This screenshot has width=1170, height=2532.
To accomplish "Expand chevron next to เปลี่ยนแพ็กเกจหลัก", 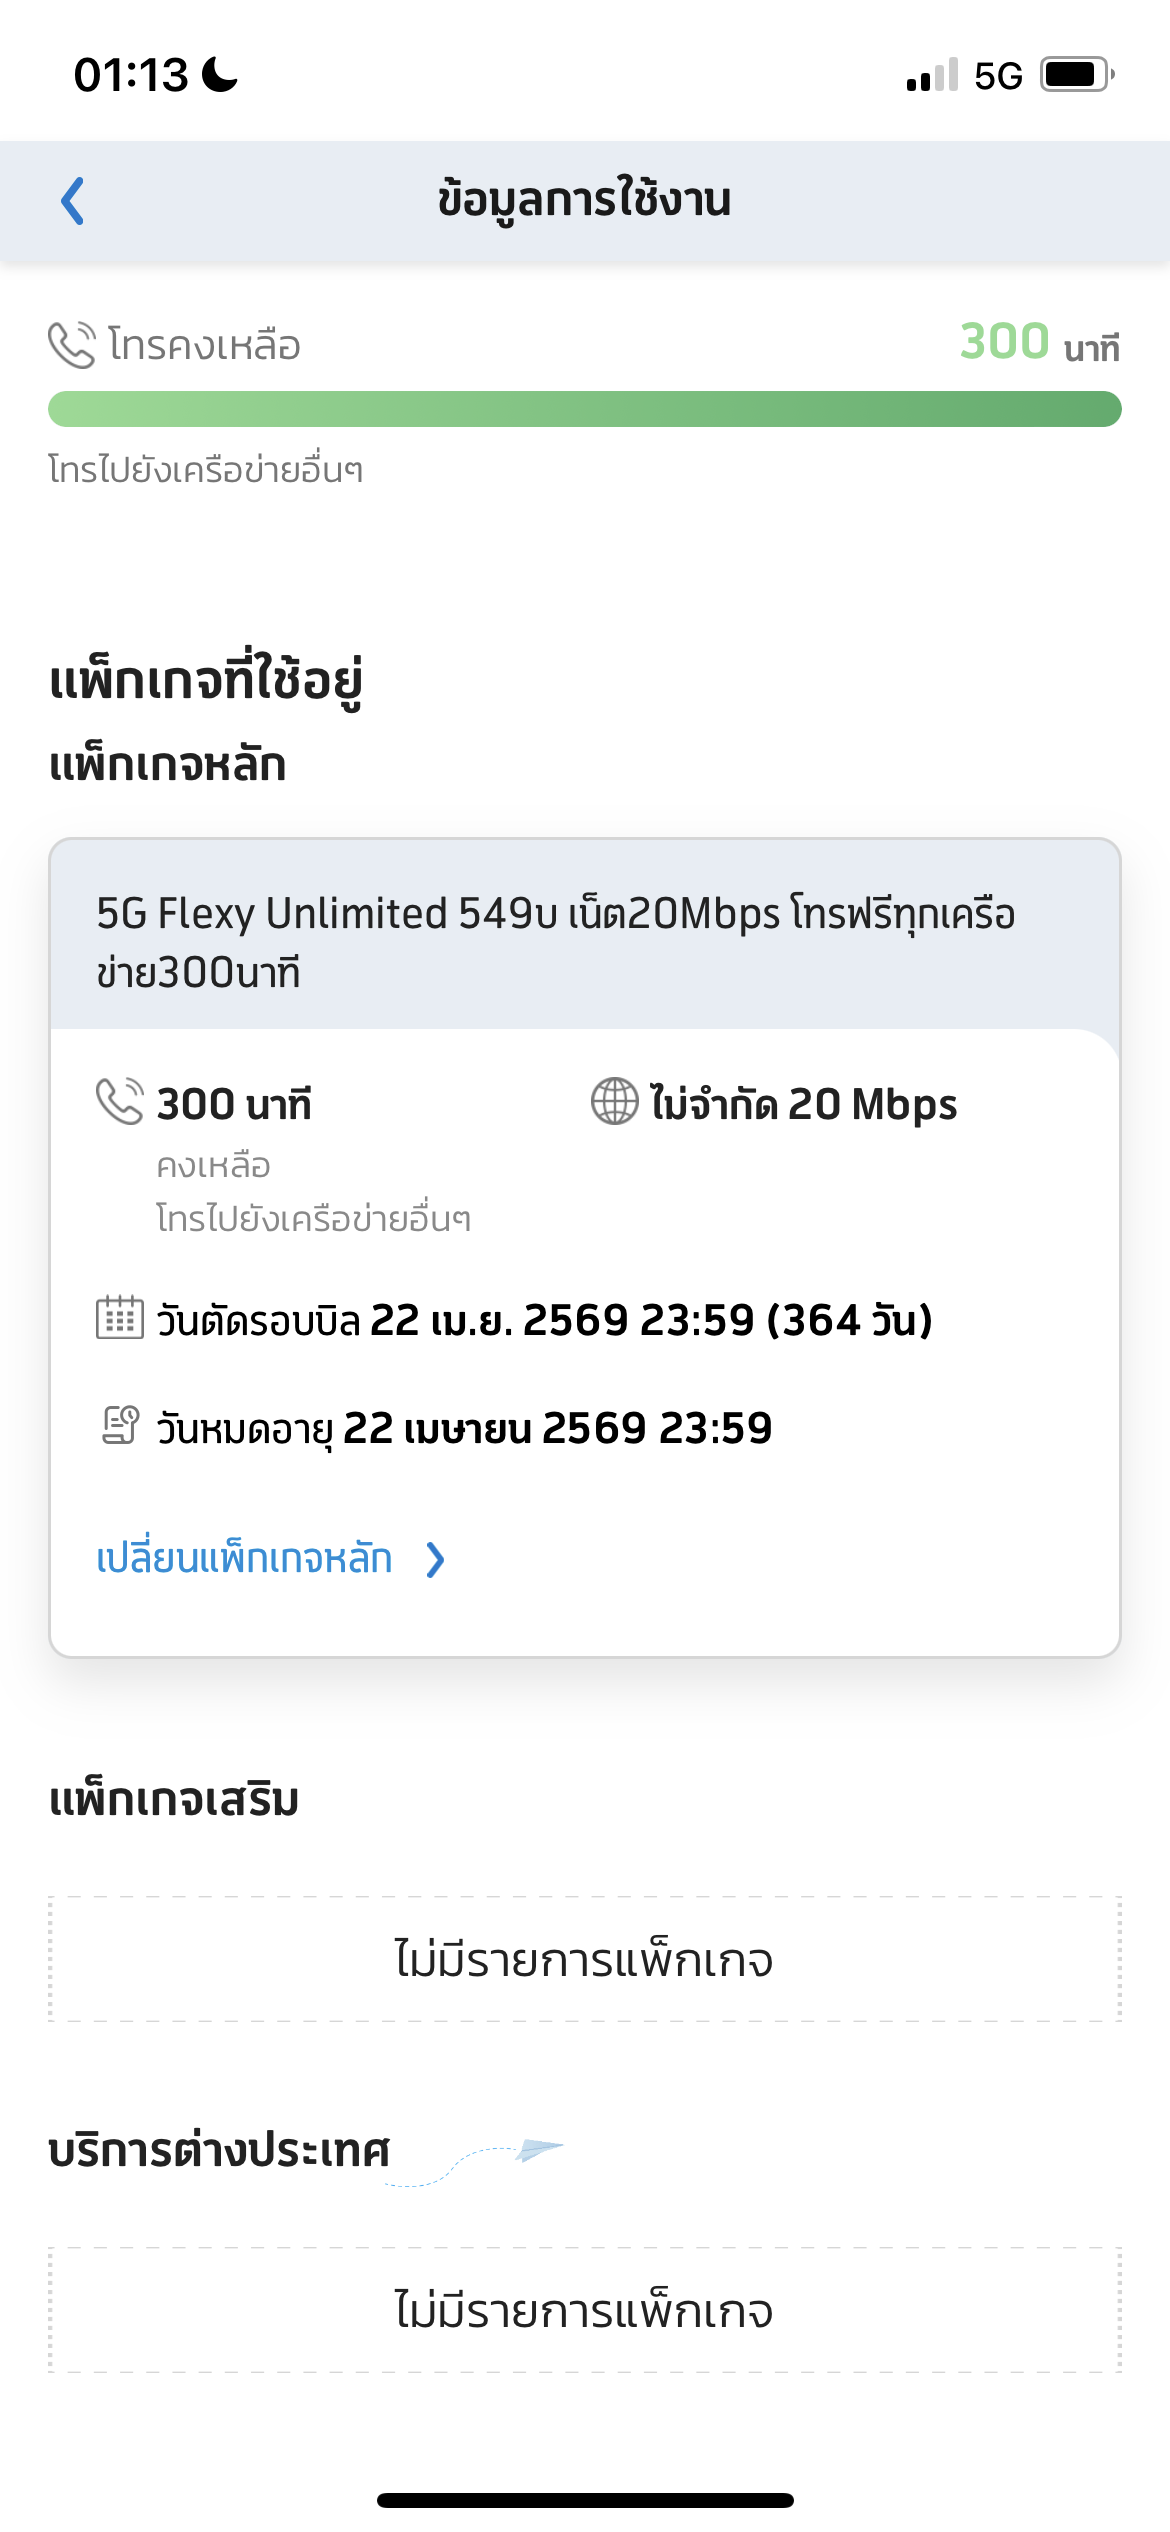I will (435, 1559).
